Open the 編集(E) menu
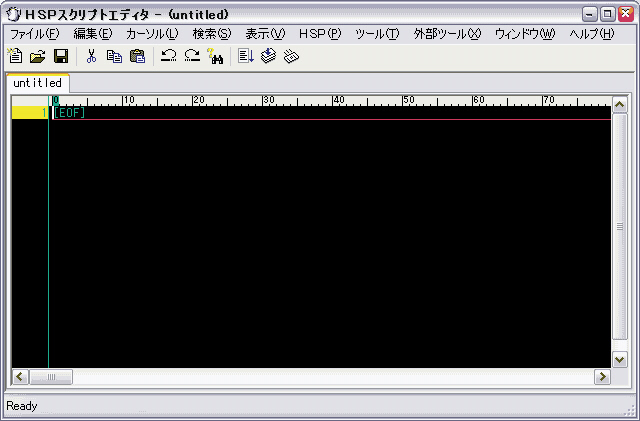Image resolution: width=640 pixels, height=421 pixels. click(x=92, y=33)
